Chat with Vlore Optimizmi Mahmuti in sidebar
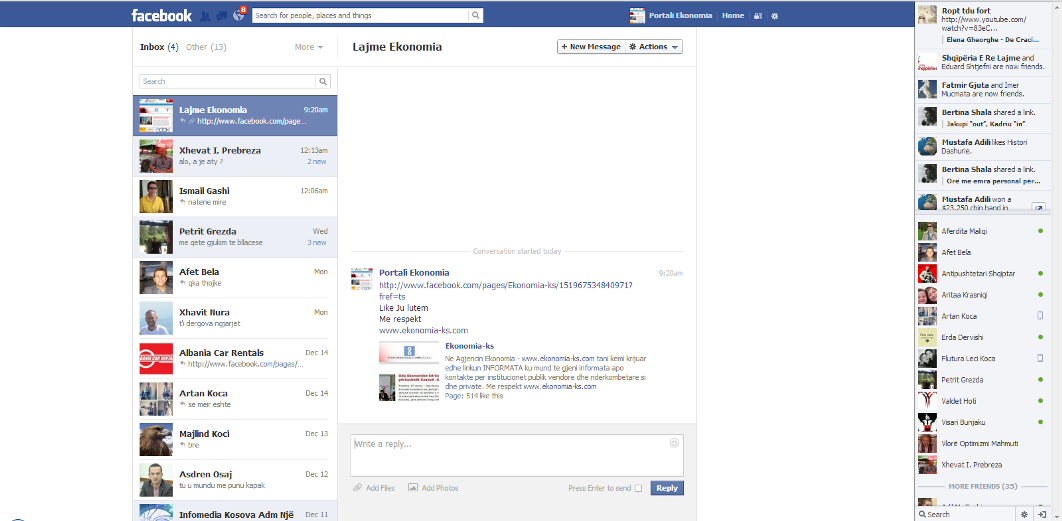 pyautogui.click(x=983, y=444)
